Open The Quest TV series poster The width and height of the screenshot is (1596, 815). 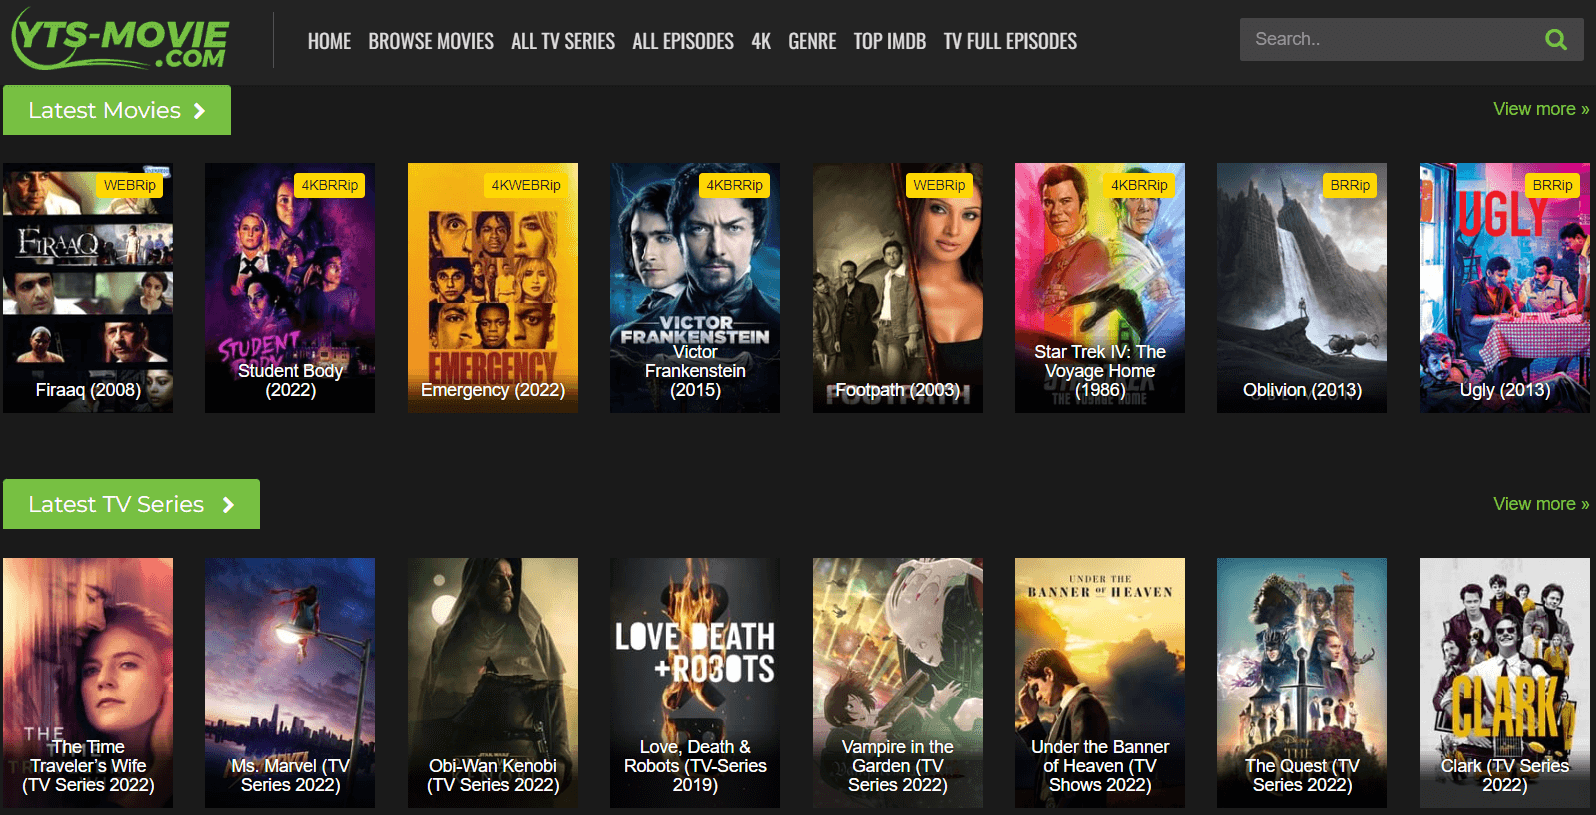click(1302, 683)
